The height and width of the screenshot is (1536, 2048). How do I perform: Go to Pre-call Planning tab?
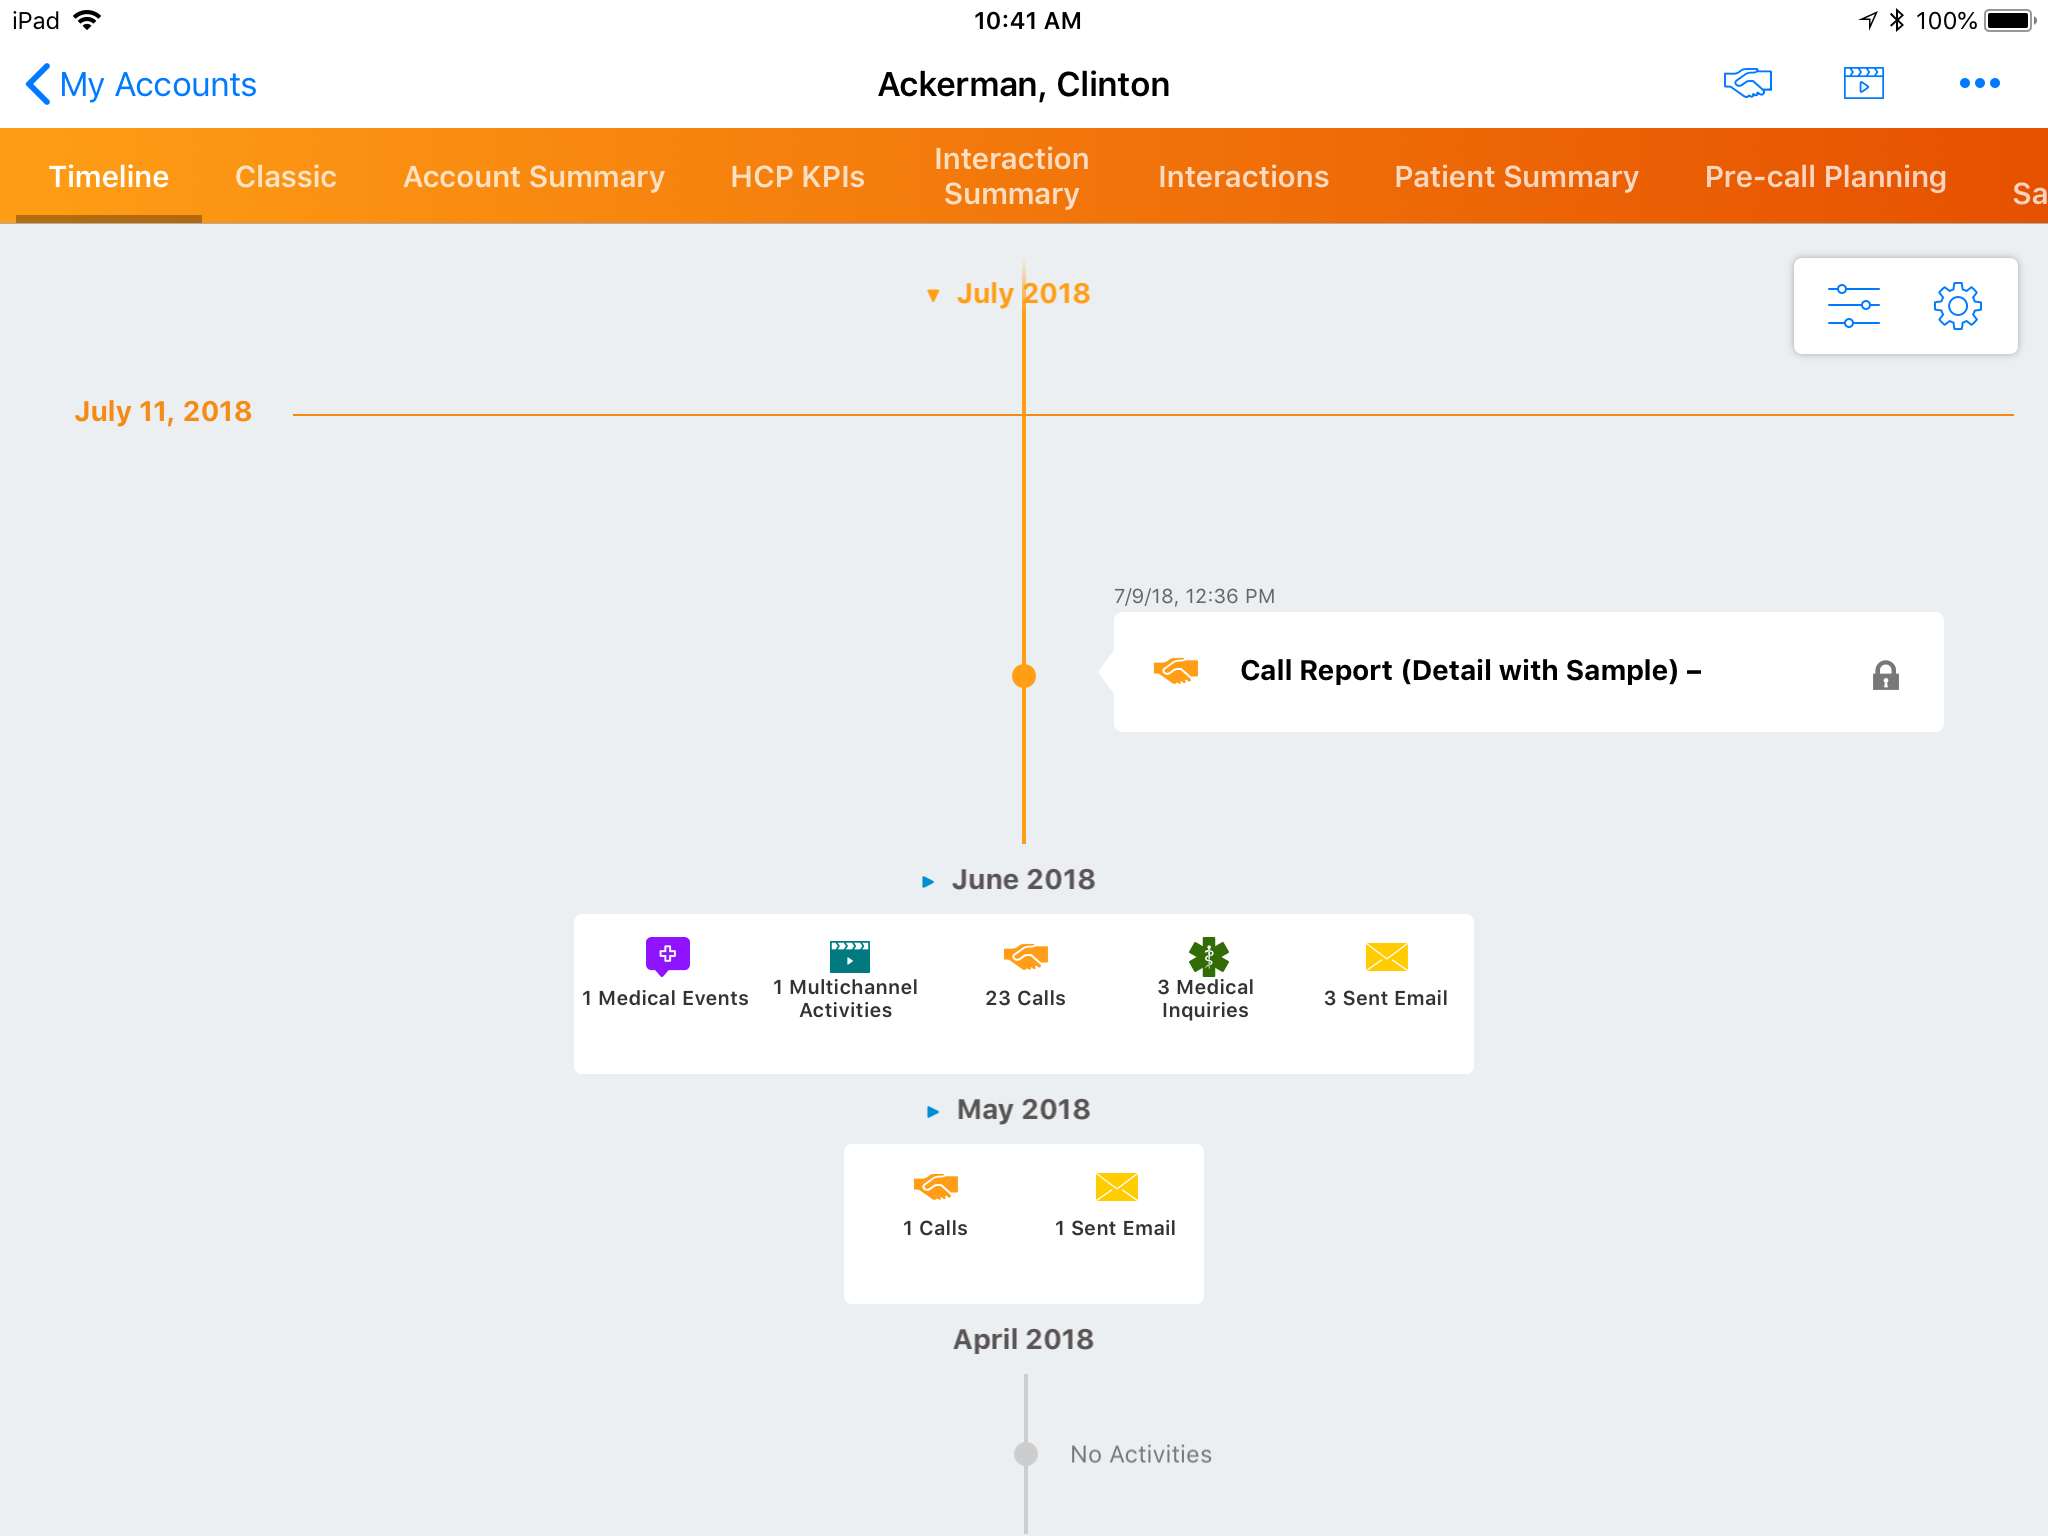(1825, 177)
